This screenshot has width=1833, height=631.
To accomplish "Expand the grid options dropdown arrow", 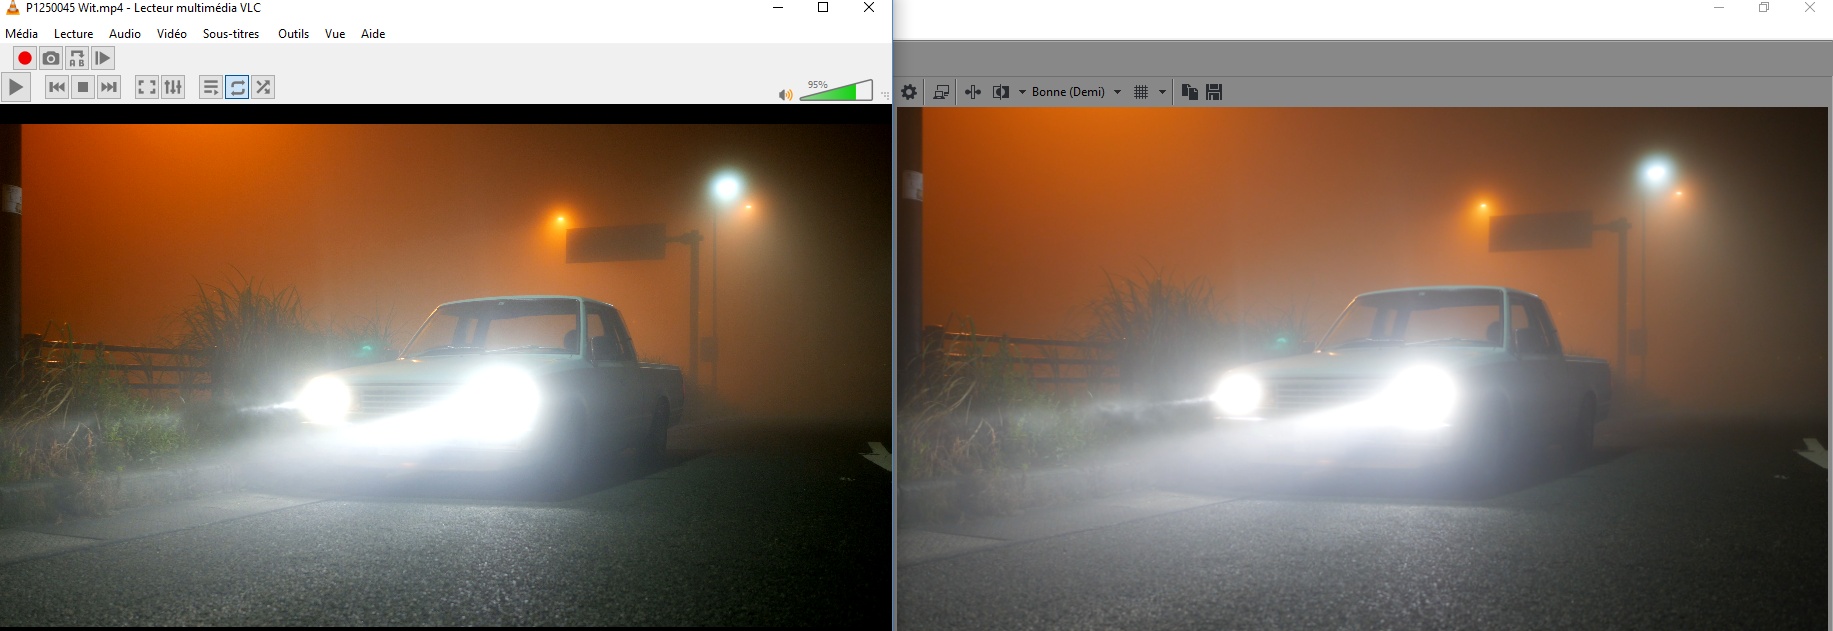I will pos(1162,92).
